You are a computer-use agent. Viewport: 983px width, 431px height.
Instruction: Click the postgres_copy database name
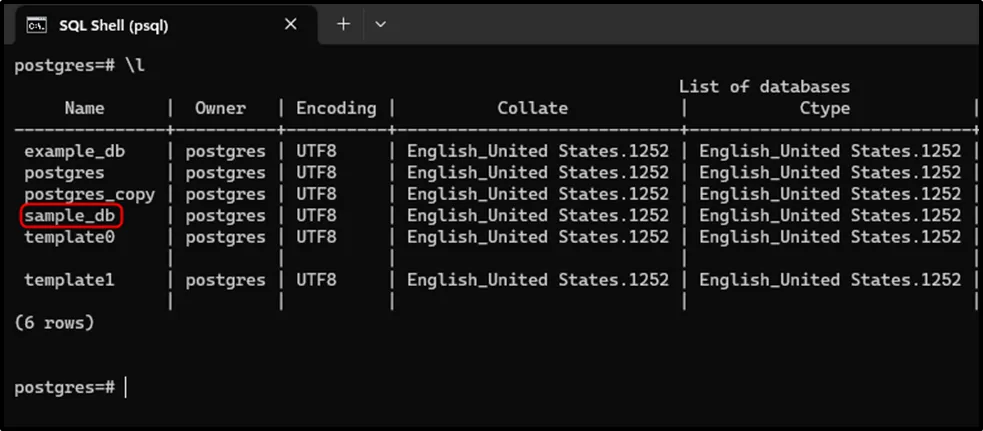click(89, 194)
